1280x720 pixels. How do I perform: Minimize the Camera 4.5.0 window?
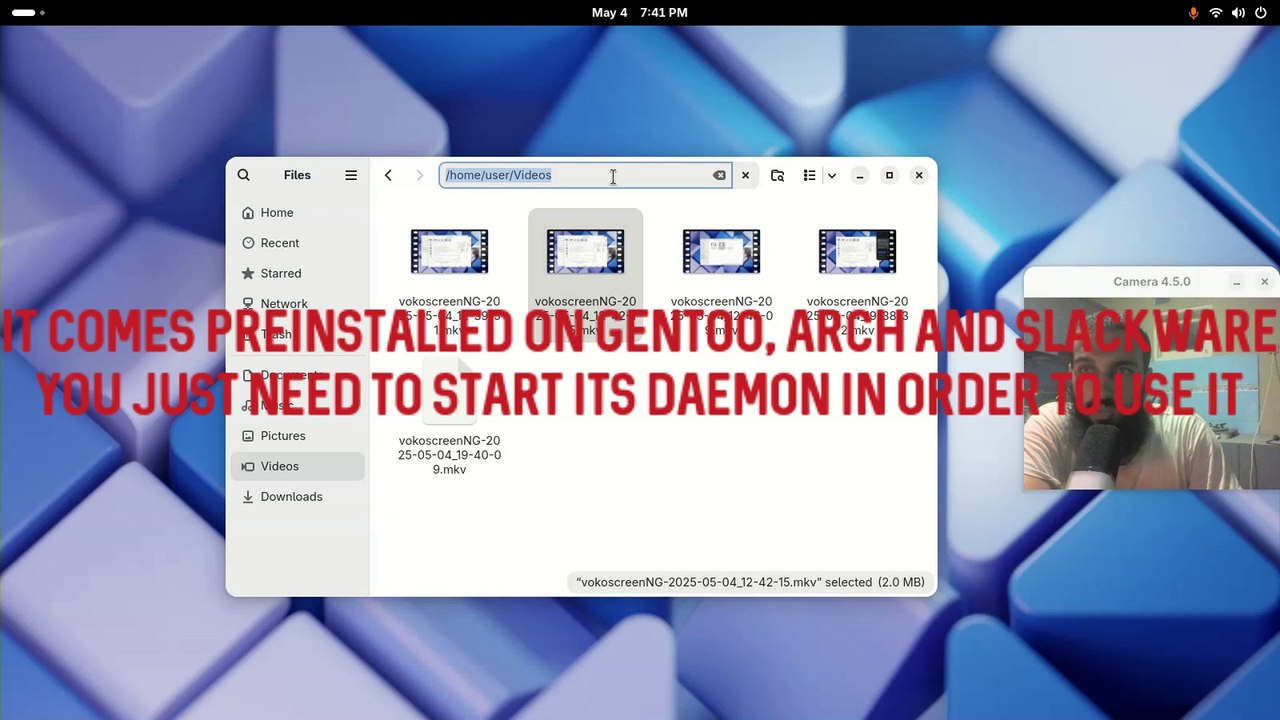click(x=1236, y=282)
